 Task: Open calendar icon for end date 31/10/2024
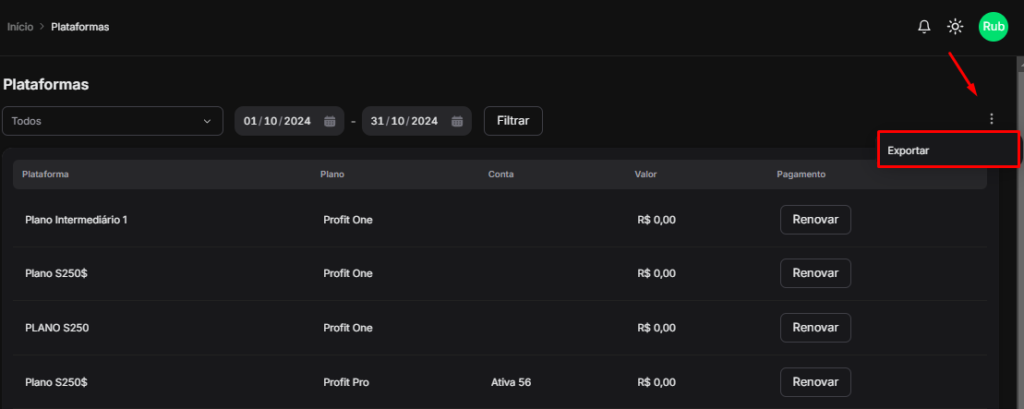pos(457,121)
